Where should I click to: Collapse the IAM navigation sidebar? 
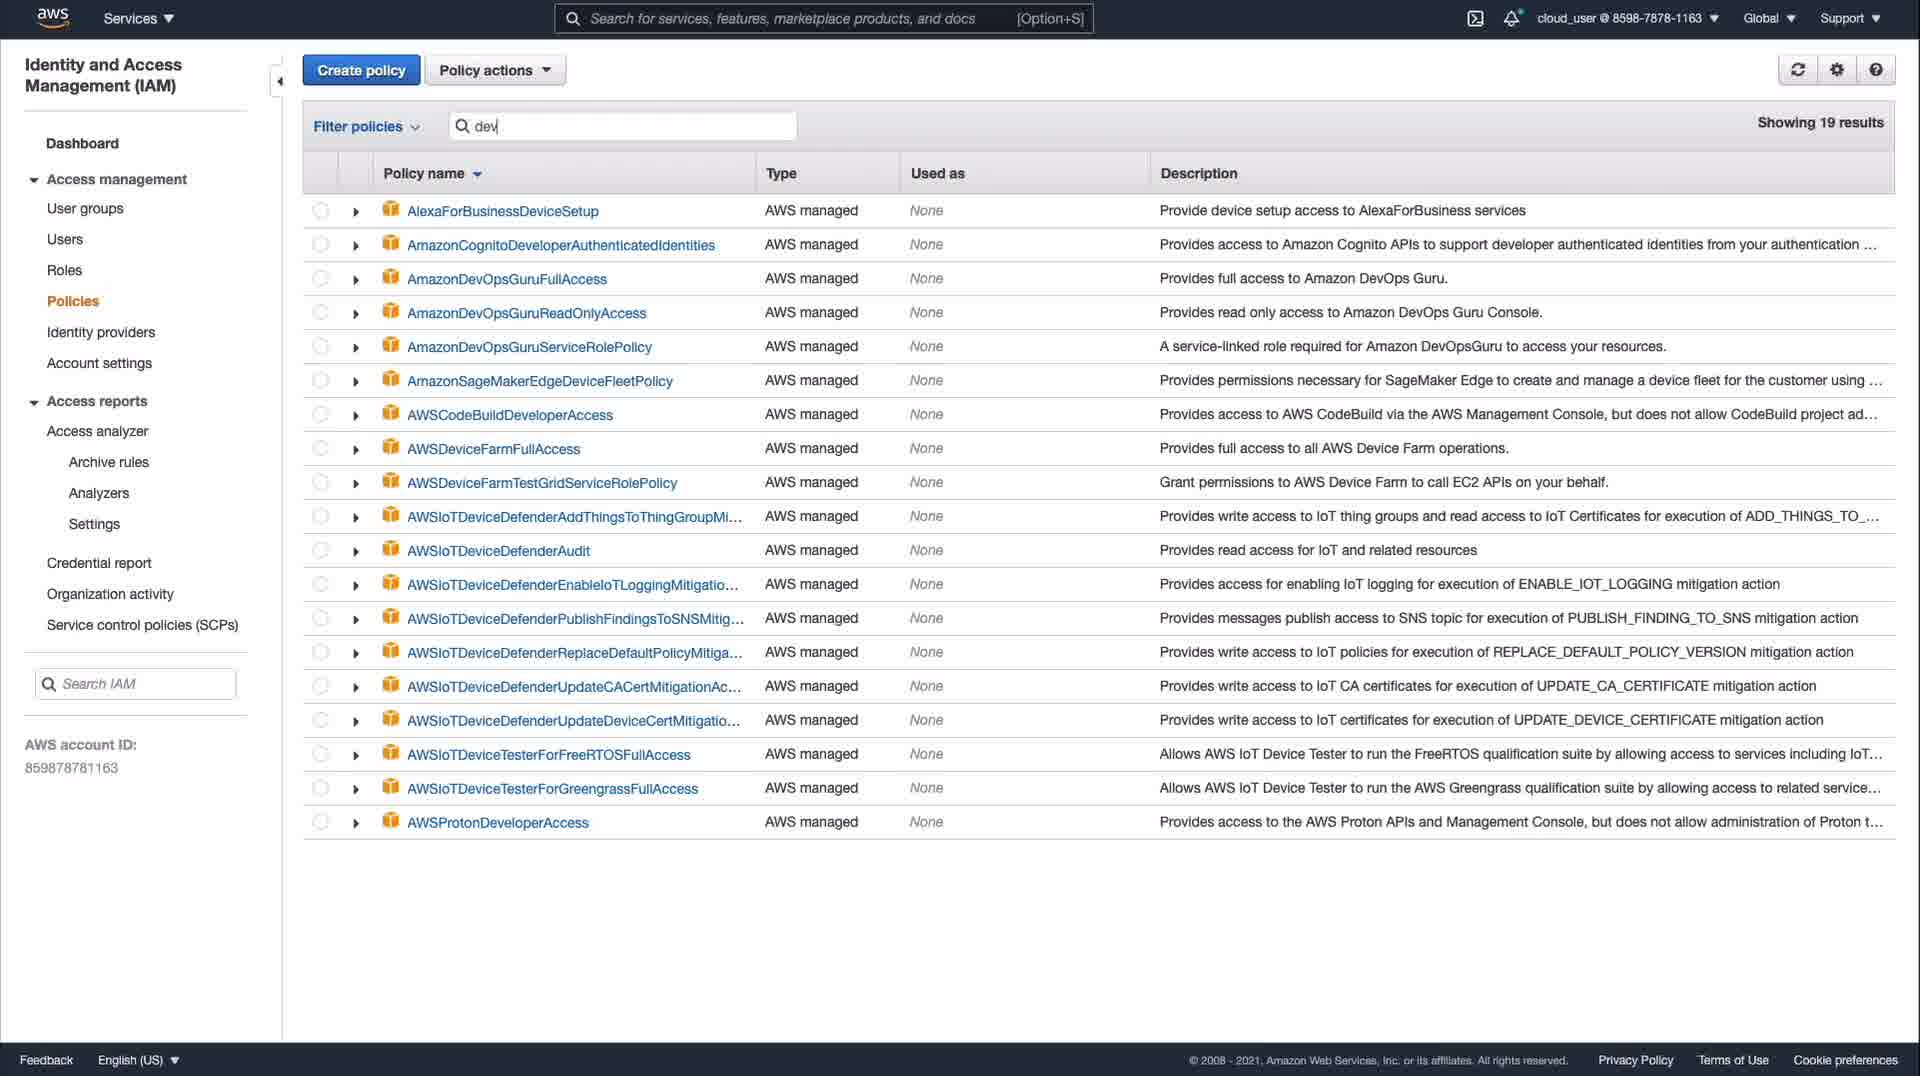[x=279, y=81]
